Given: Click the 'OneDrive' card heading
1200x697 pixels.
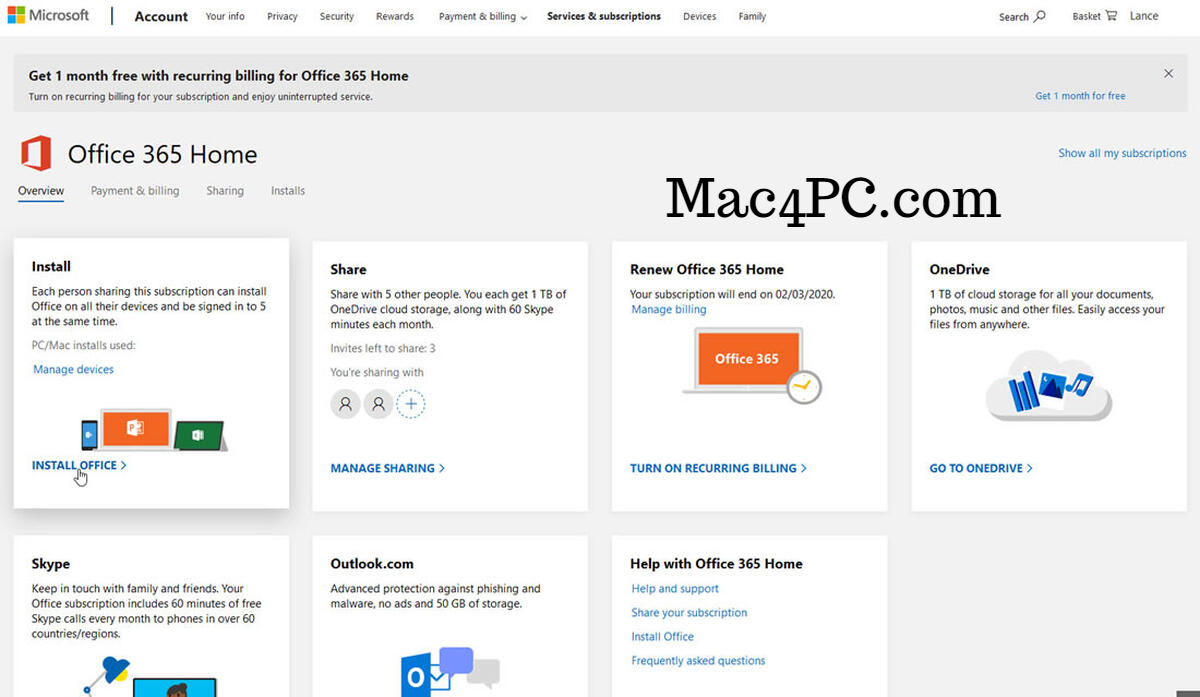Looking at the screenshot, I should 960,270.
